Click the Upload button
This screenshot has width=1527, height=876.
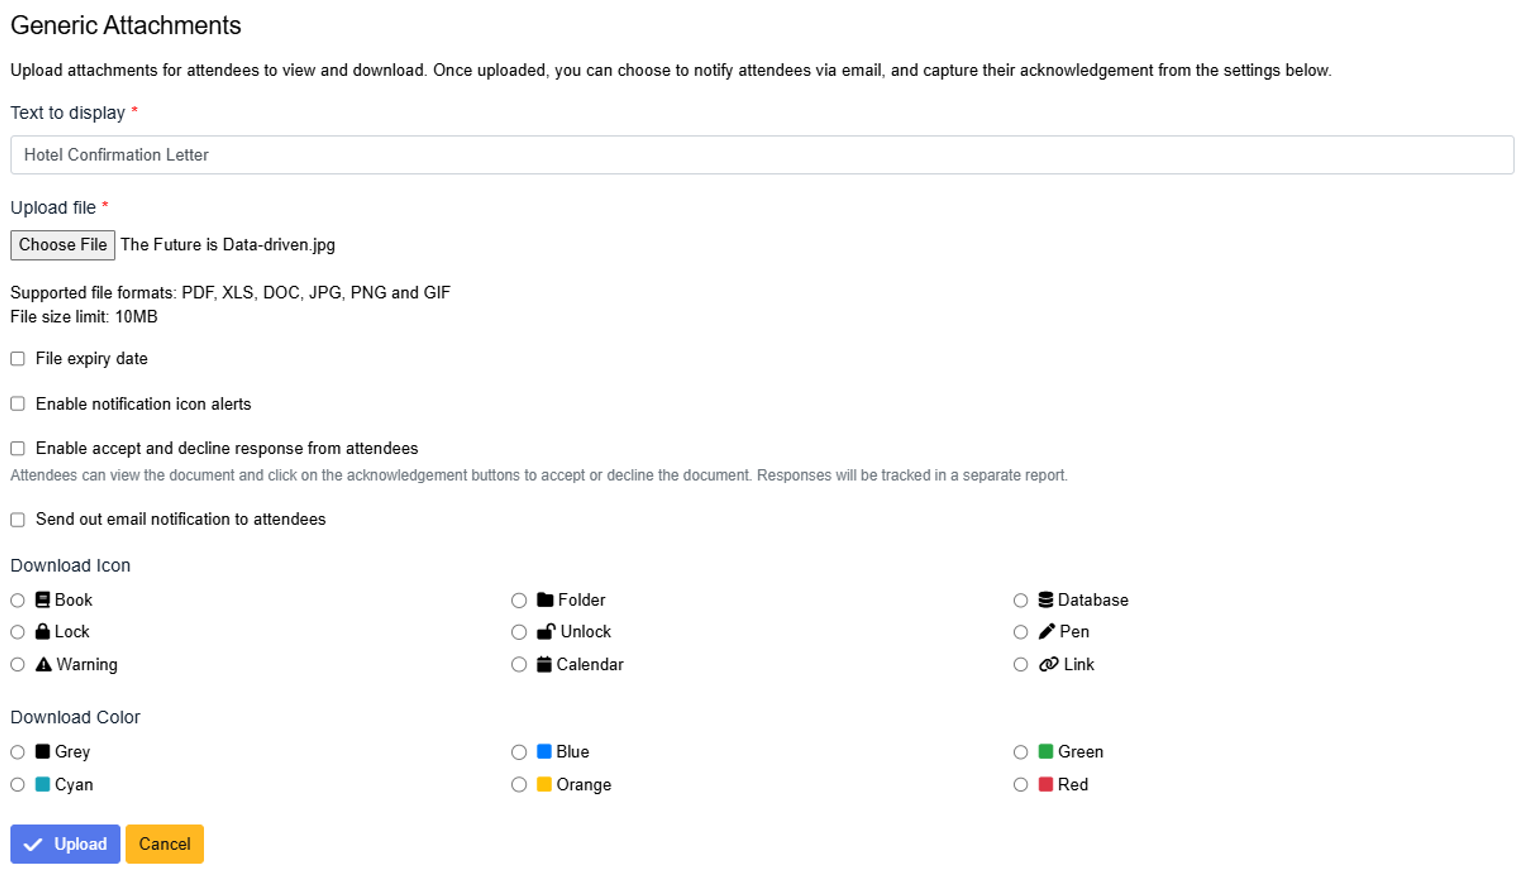tap(65, 844)
